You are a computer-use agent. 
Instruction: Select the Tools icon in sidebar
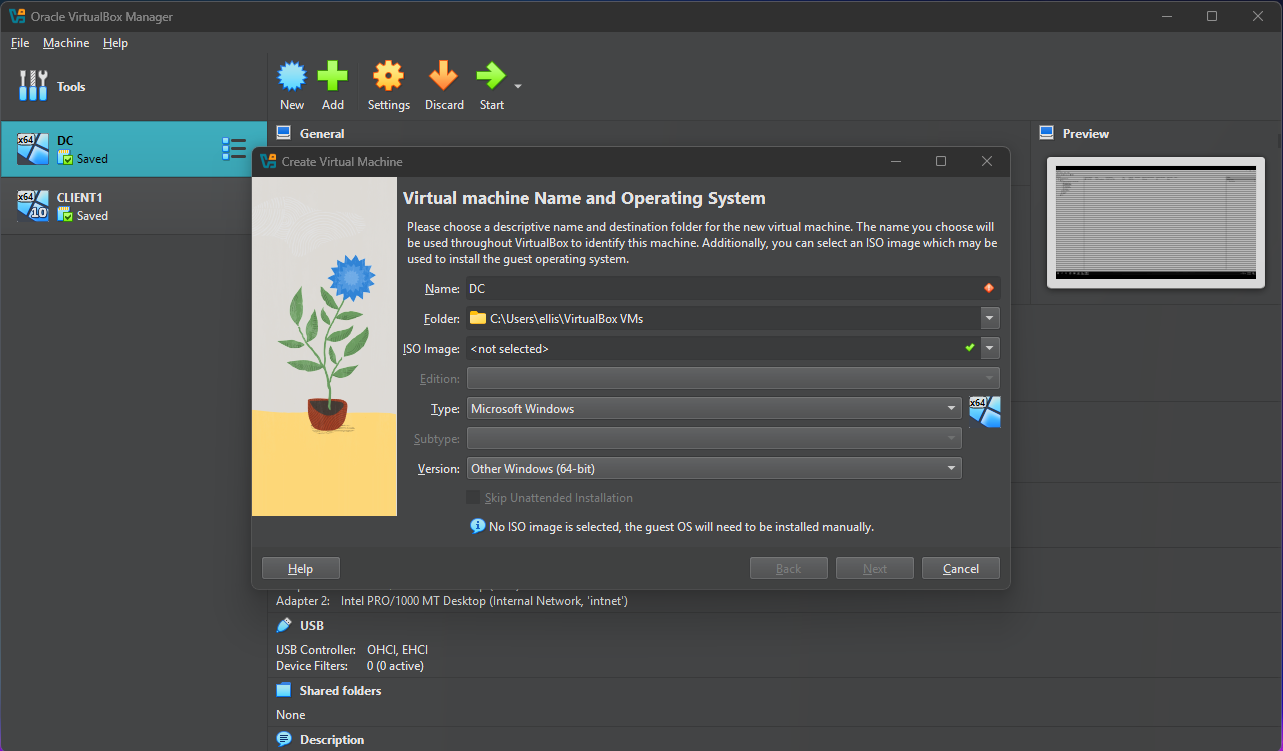pyautogui.click(x=33, y=86)
